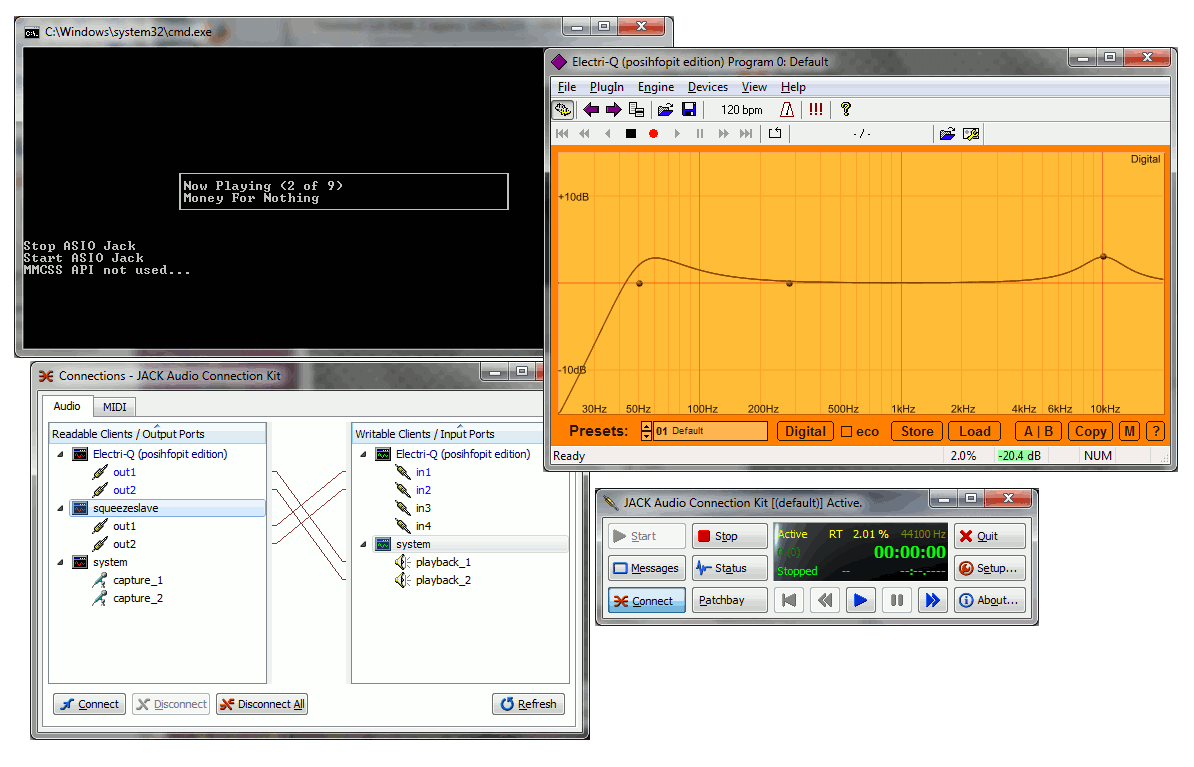
Task: Open the File menu in Electri-Q
Action: tap(567, 87)
